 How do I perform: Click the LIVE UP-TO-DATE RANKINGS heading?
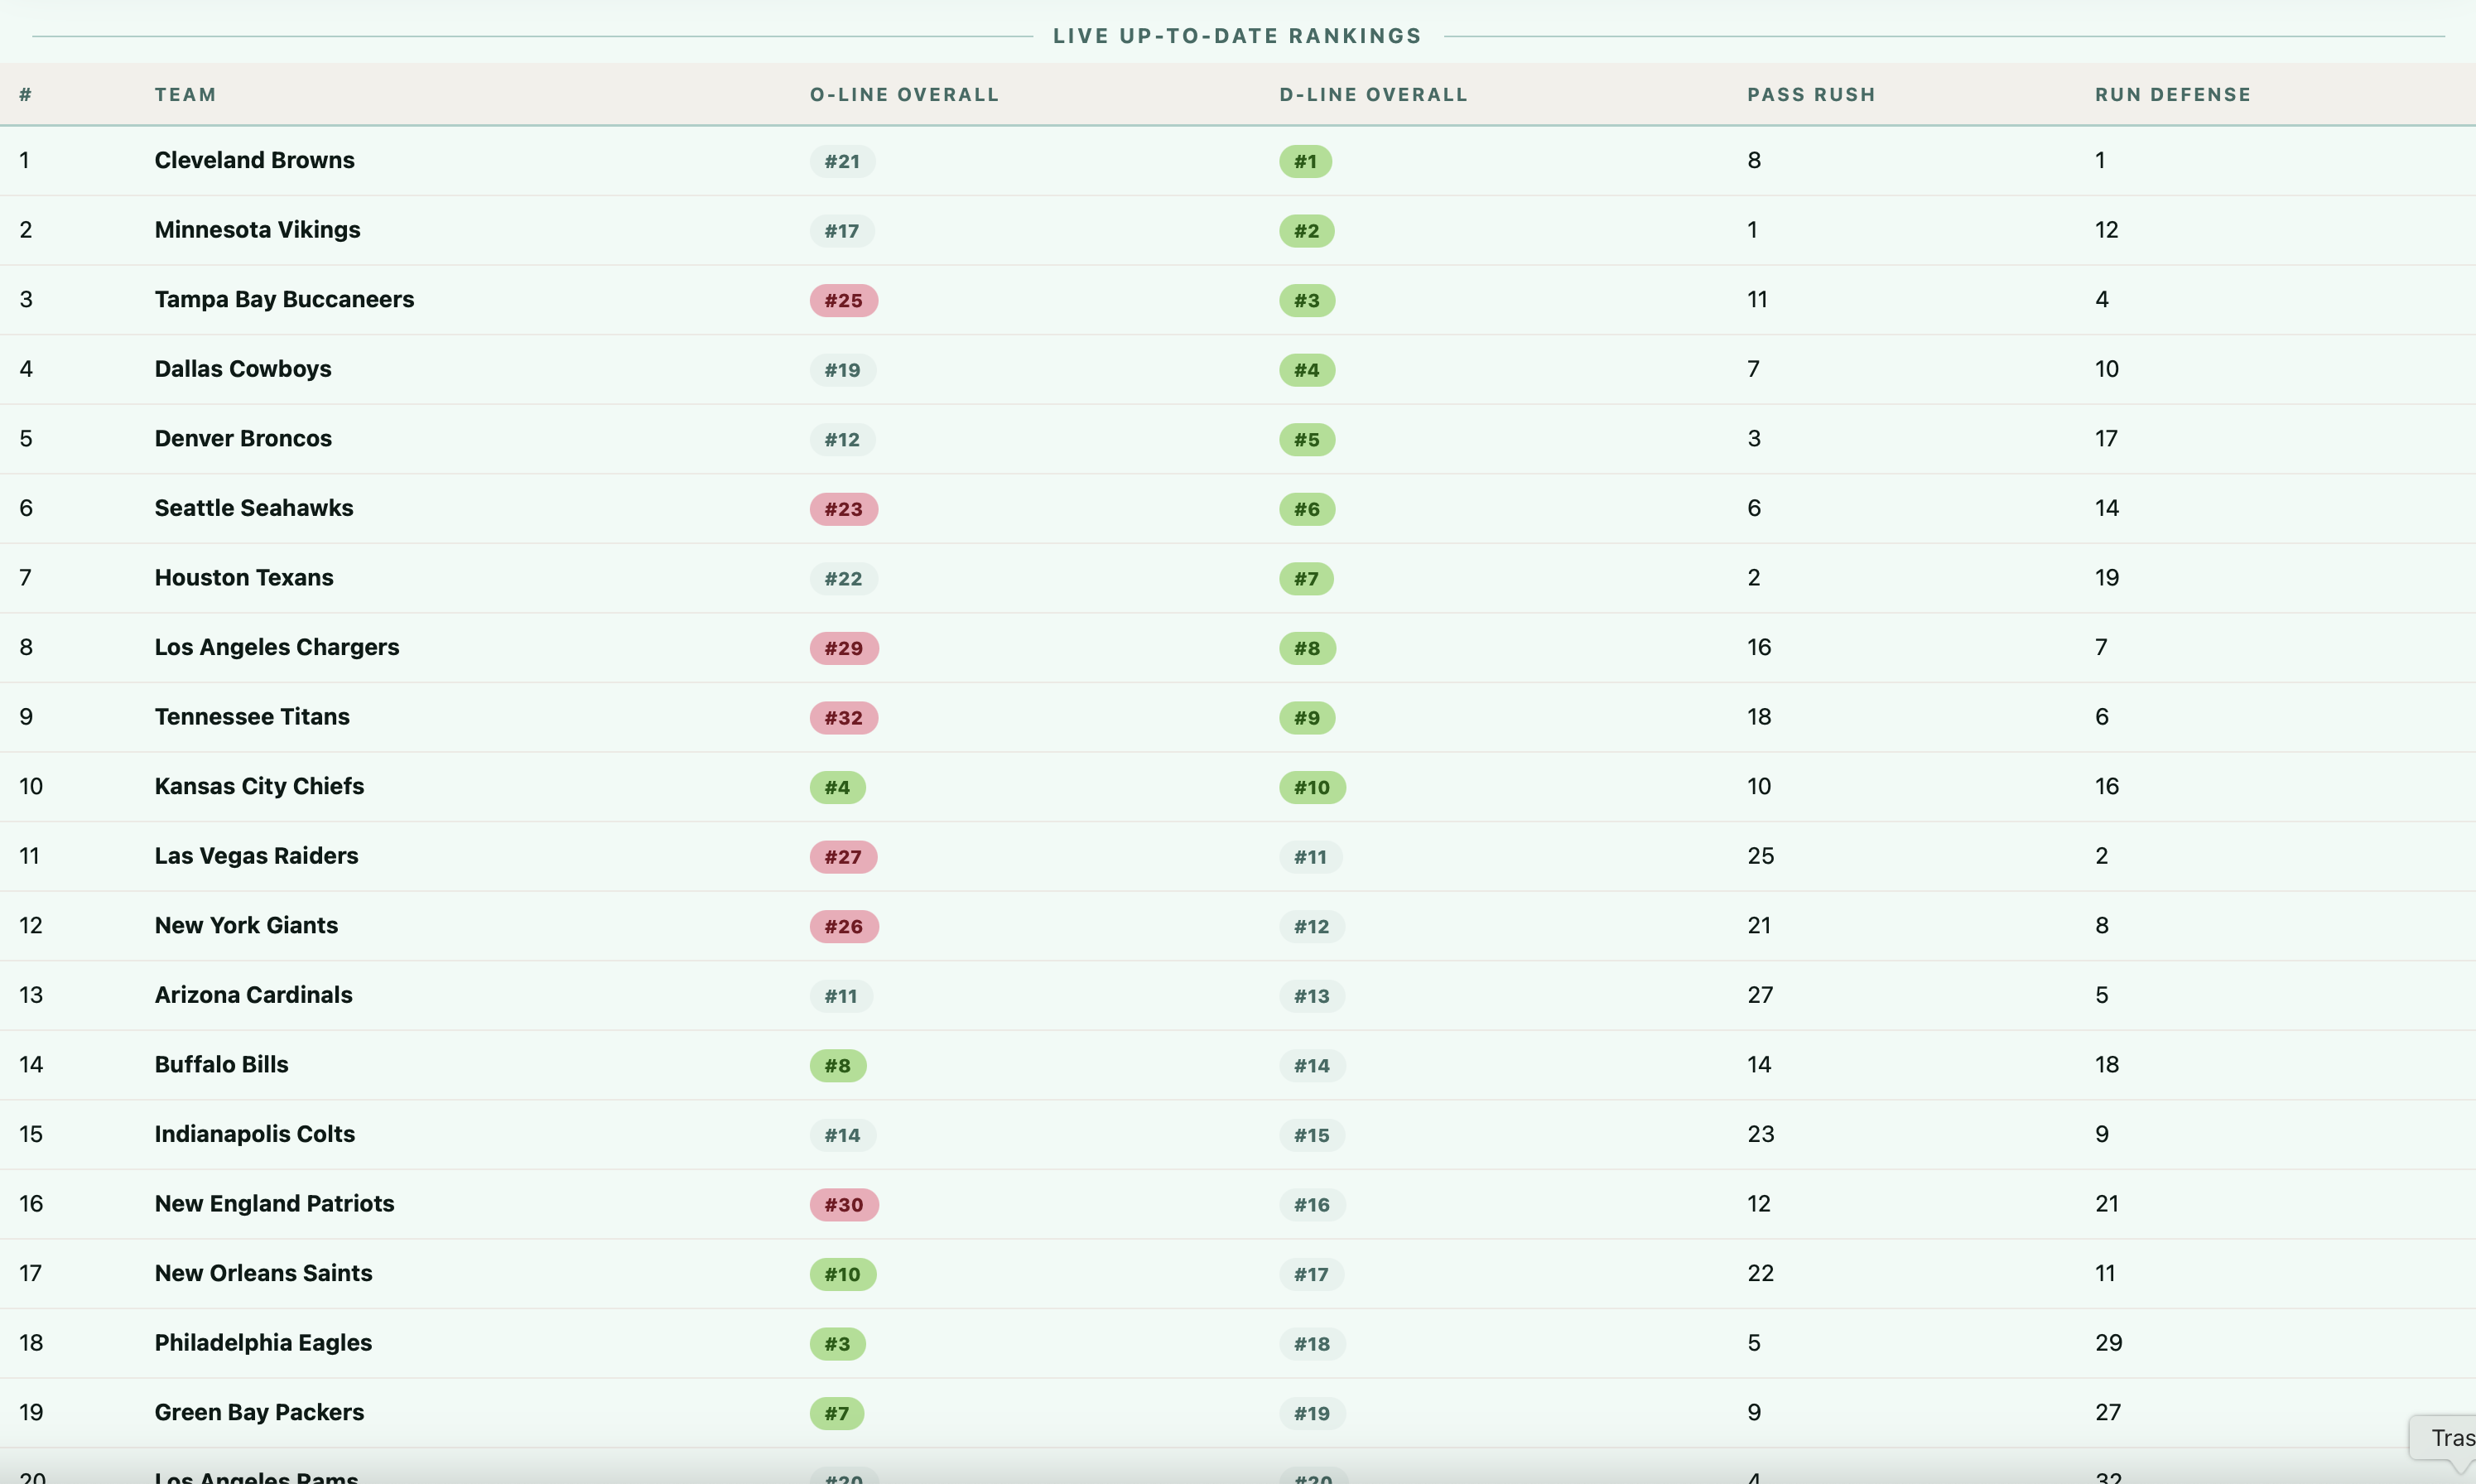1237,36
